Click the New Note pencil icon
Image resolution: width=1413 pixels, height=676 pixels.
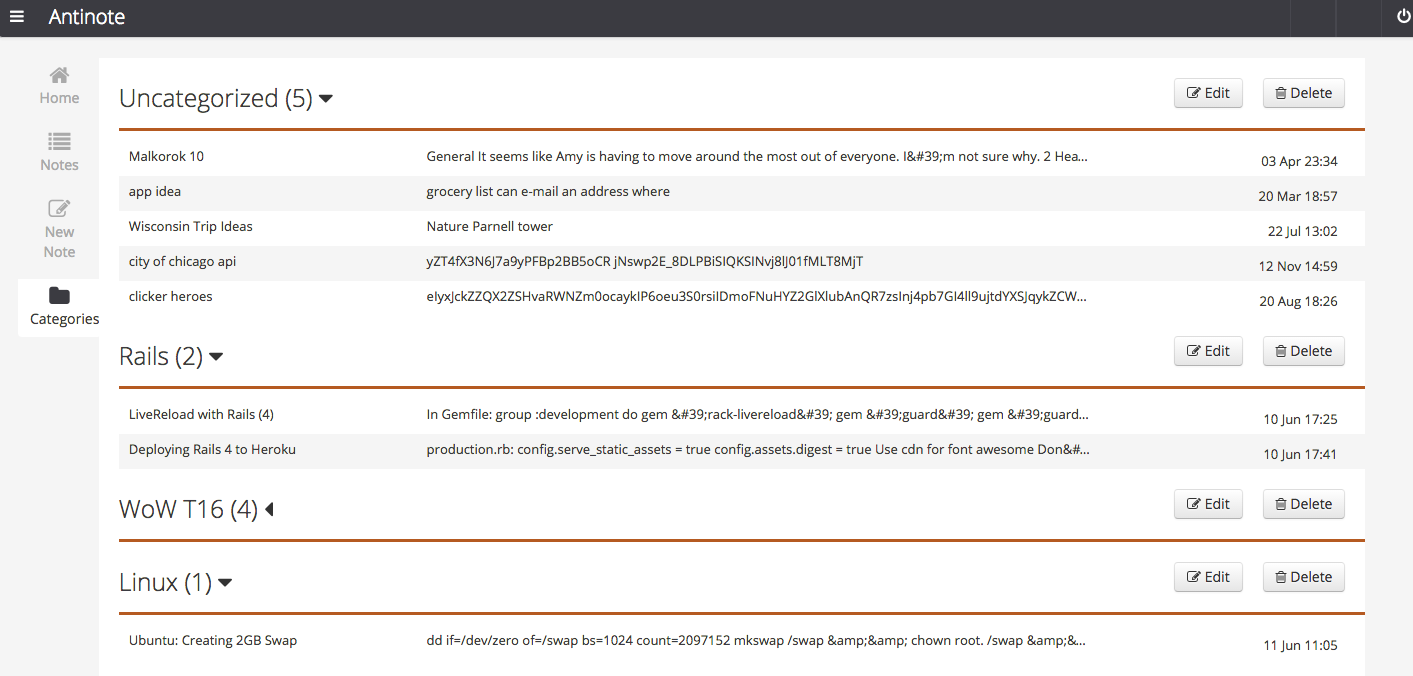[59, 209]
